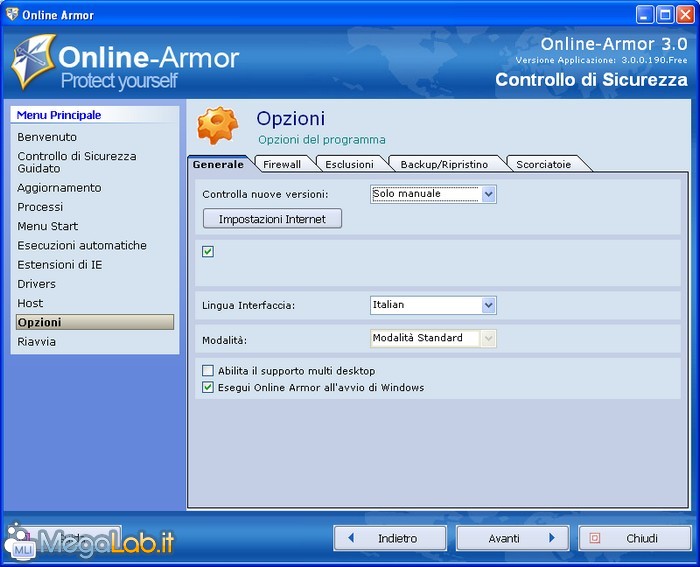The image size is (700, 567).
Task: Open the Modalità Standard dropdown
Action: click(433, 338)
